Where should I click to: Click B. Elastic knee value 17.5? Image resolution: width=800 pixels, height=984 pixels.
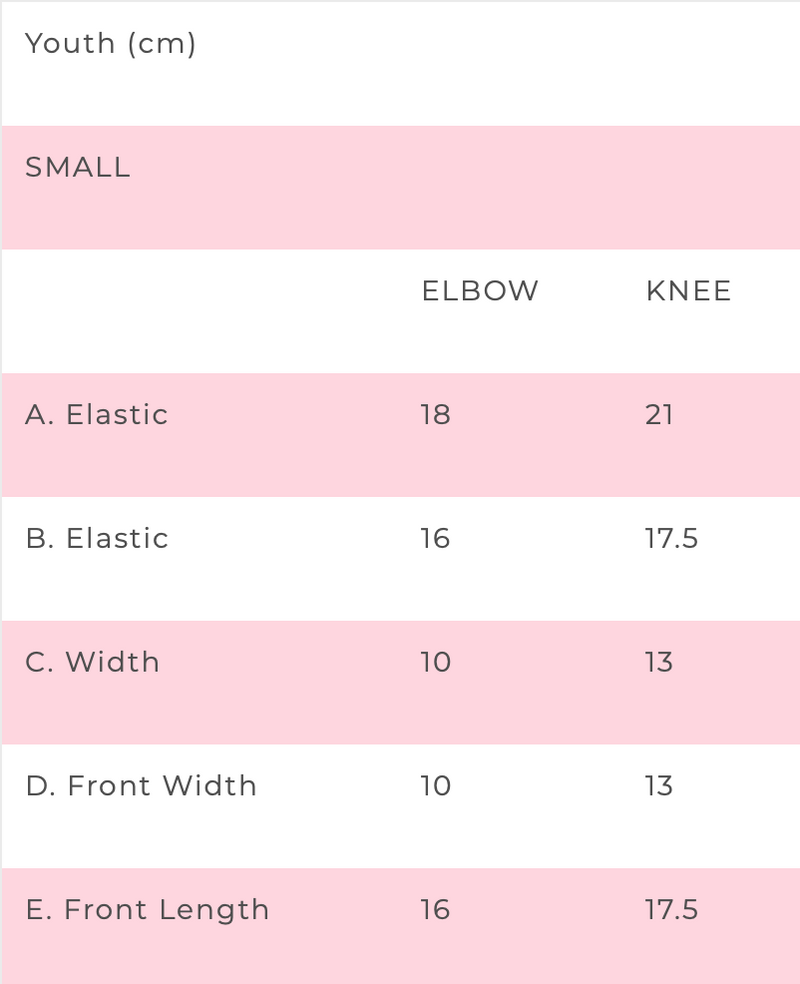point(671,538)
